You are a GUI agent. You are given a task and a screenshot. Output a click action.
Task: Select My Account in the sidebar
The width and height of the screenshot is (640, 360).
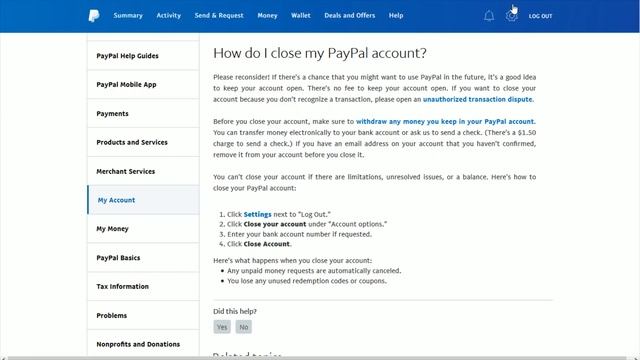(x=143, y=200)
